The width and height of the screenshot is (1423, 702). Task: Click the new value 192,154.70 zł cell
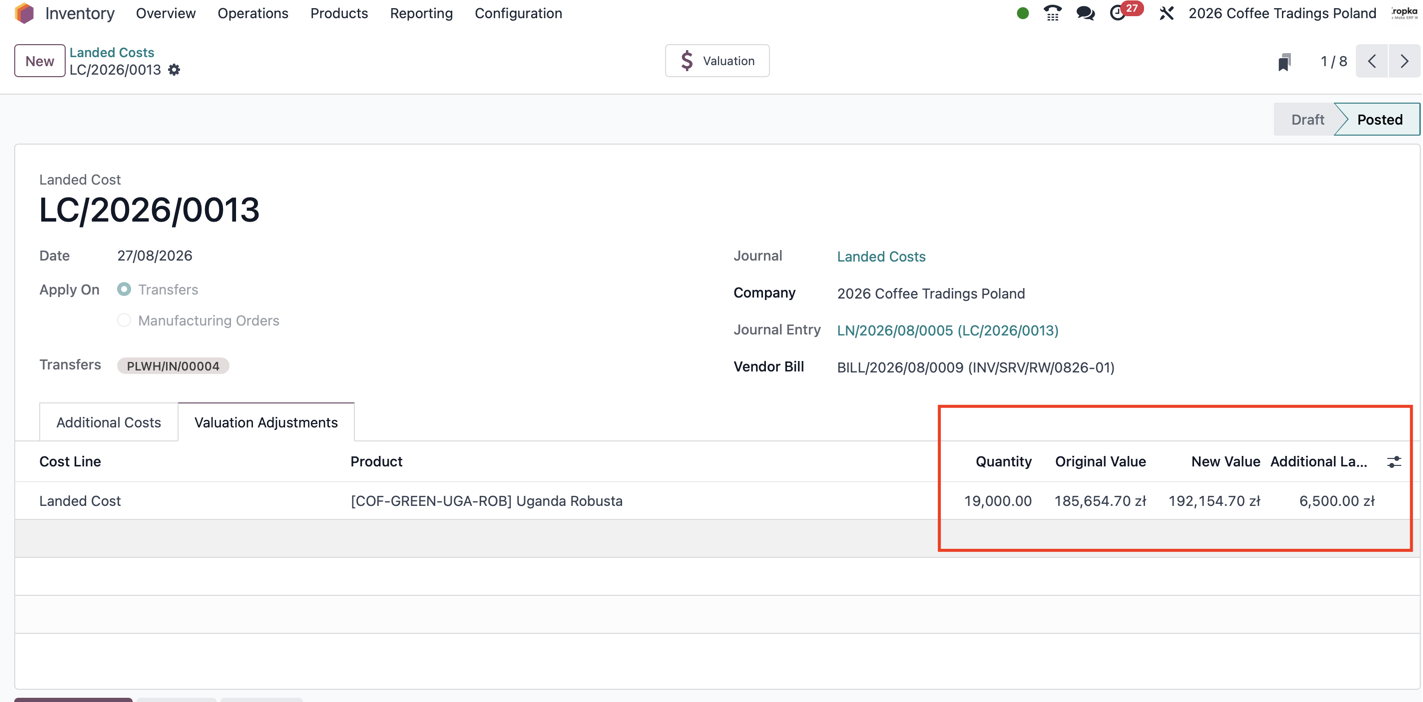1214,501
